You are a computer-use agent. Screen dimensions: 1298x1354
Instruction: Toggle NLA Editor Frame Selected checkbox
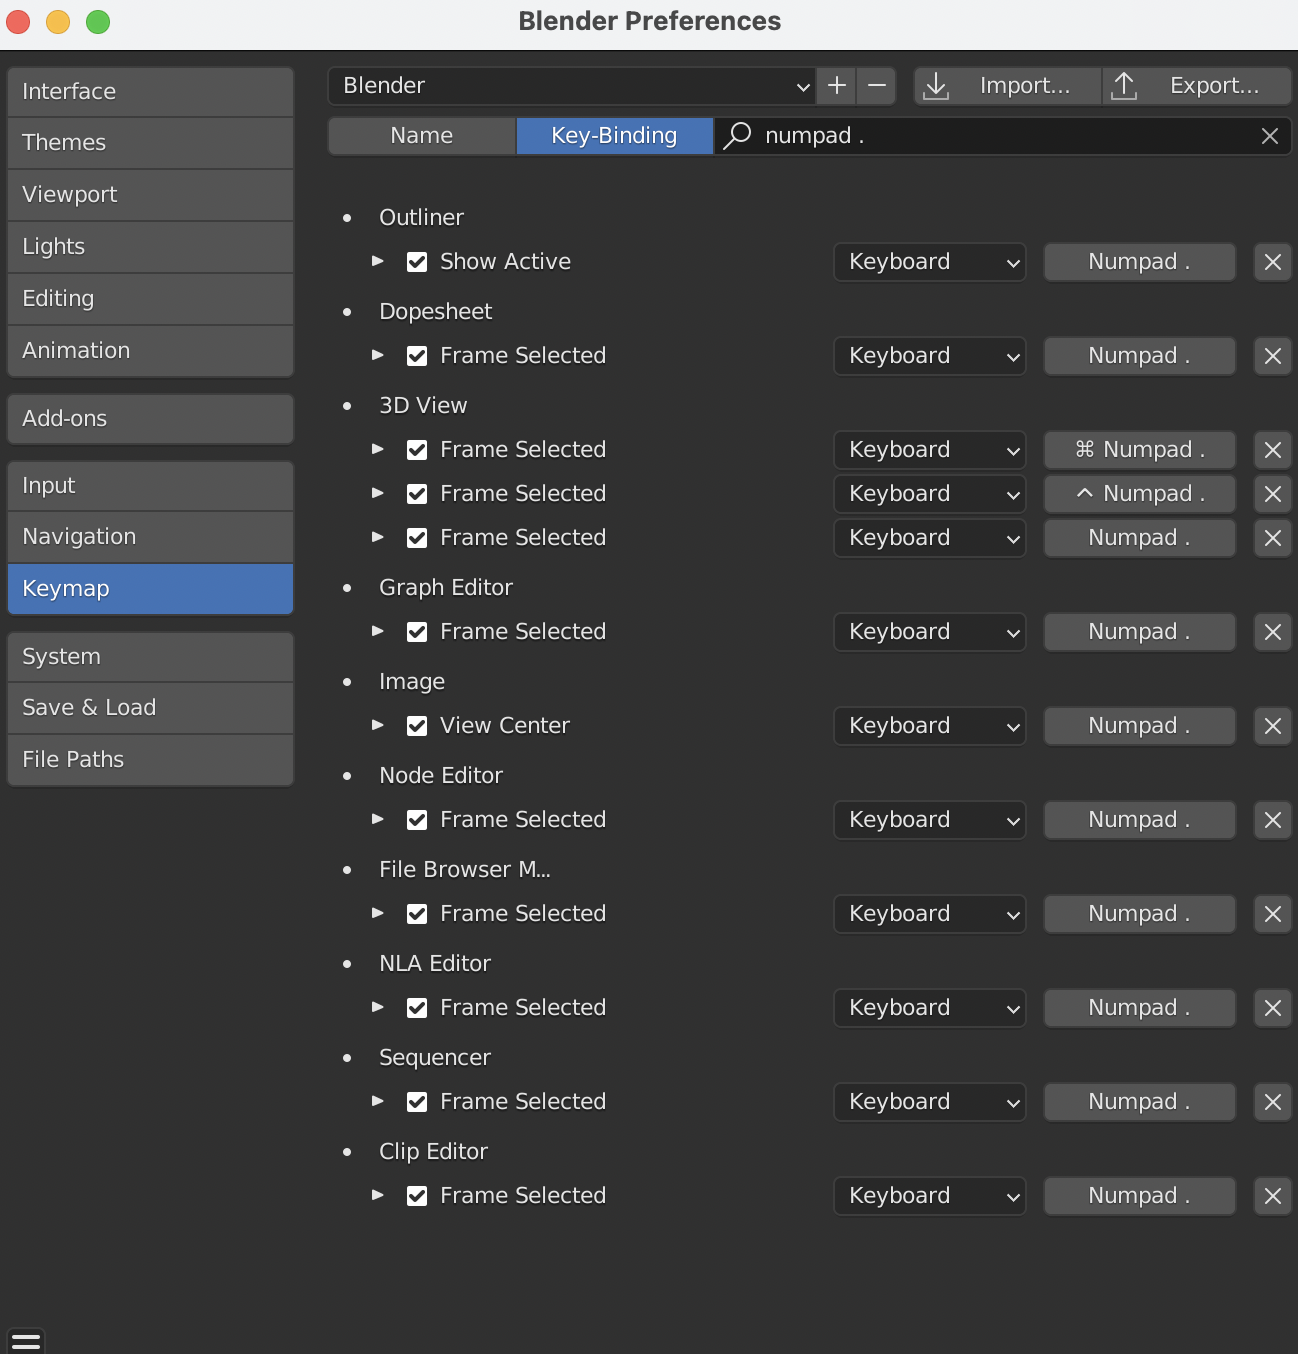pos(417,1008)
